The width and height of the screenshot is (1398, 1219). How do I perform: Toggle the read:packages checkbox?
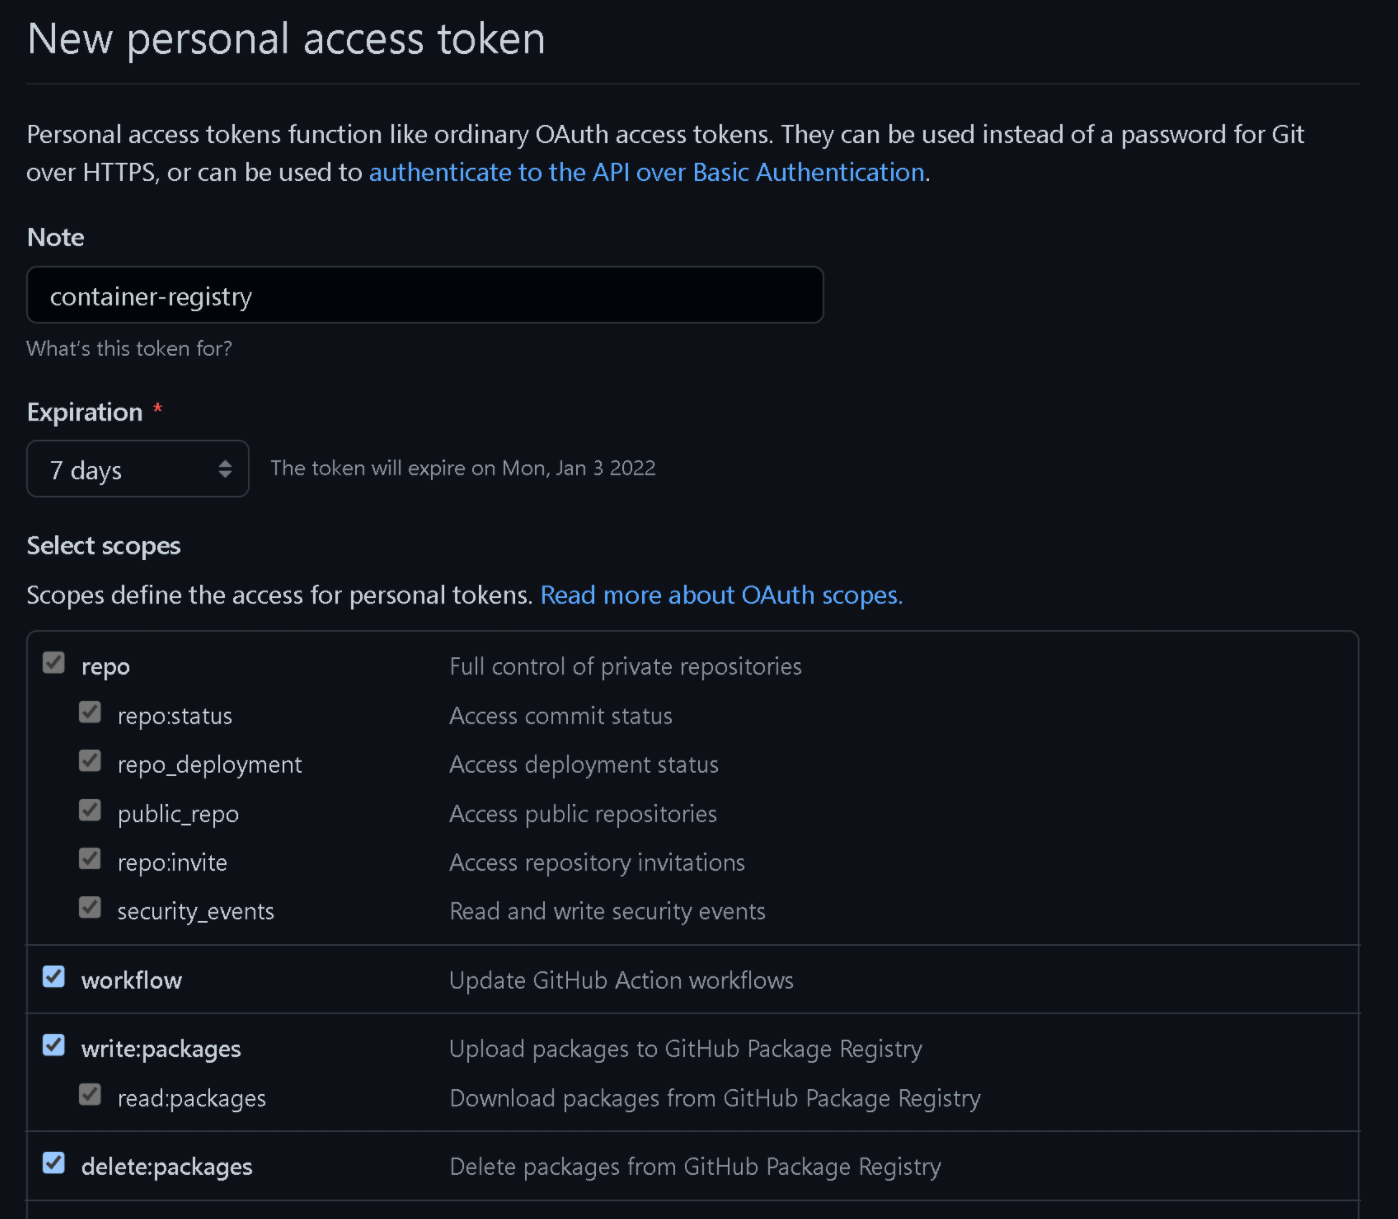[90, 1094]
